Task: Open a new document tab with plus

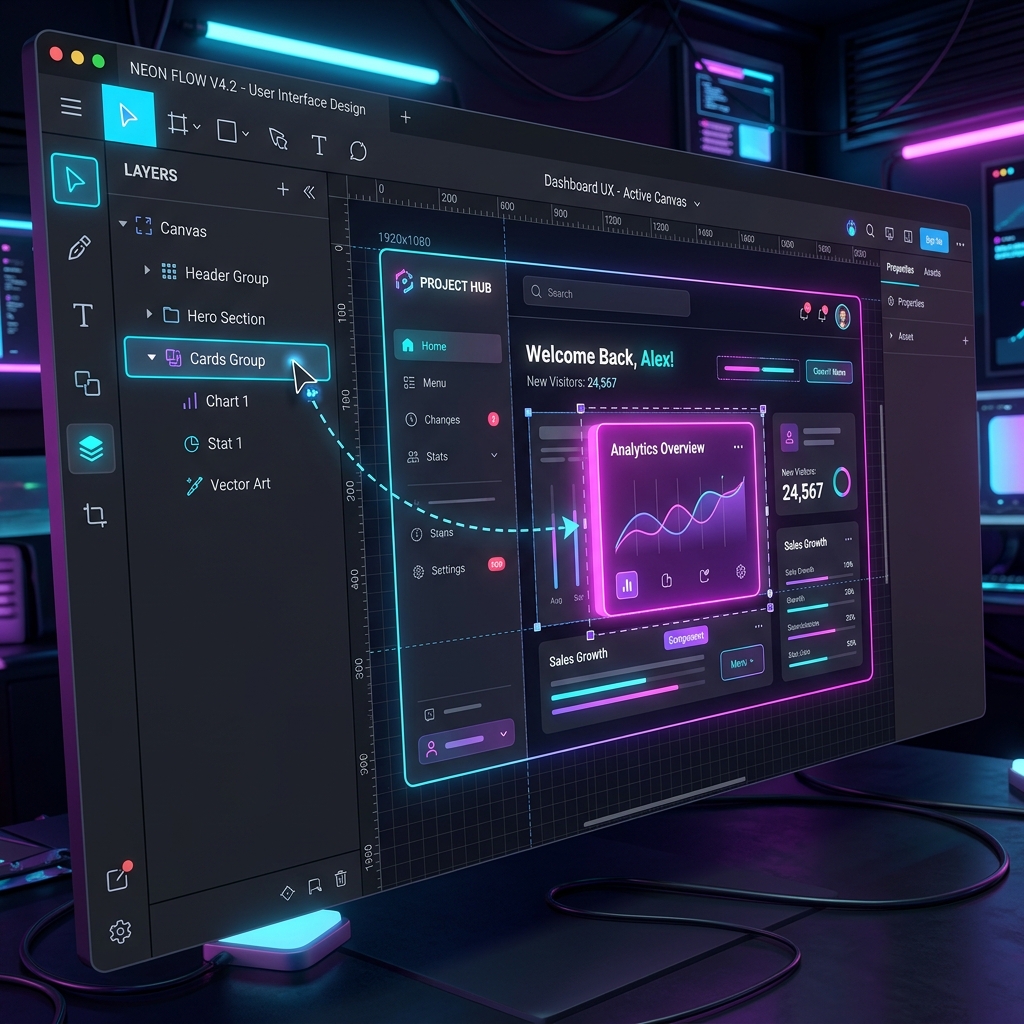Action: (x=406, y=117)
